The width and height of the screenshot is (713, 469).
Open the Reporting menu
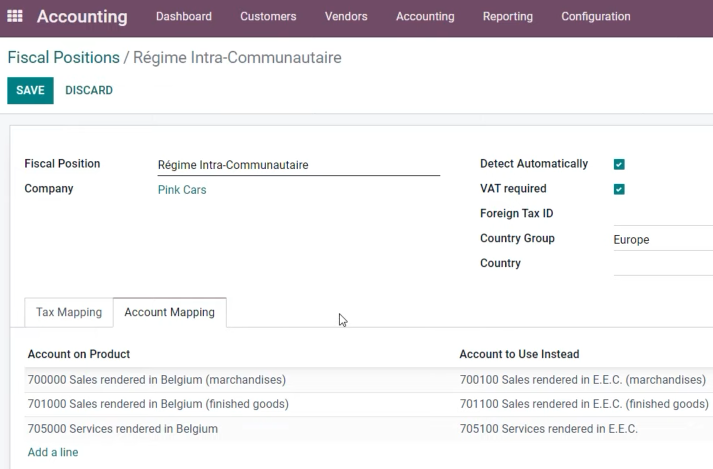point(507,16)
